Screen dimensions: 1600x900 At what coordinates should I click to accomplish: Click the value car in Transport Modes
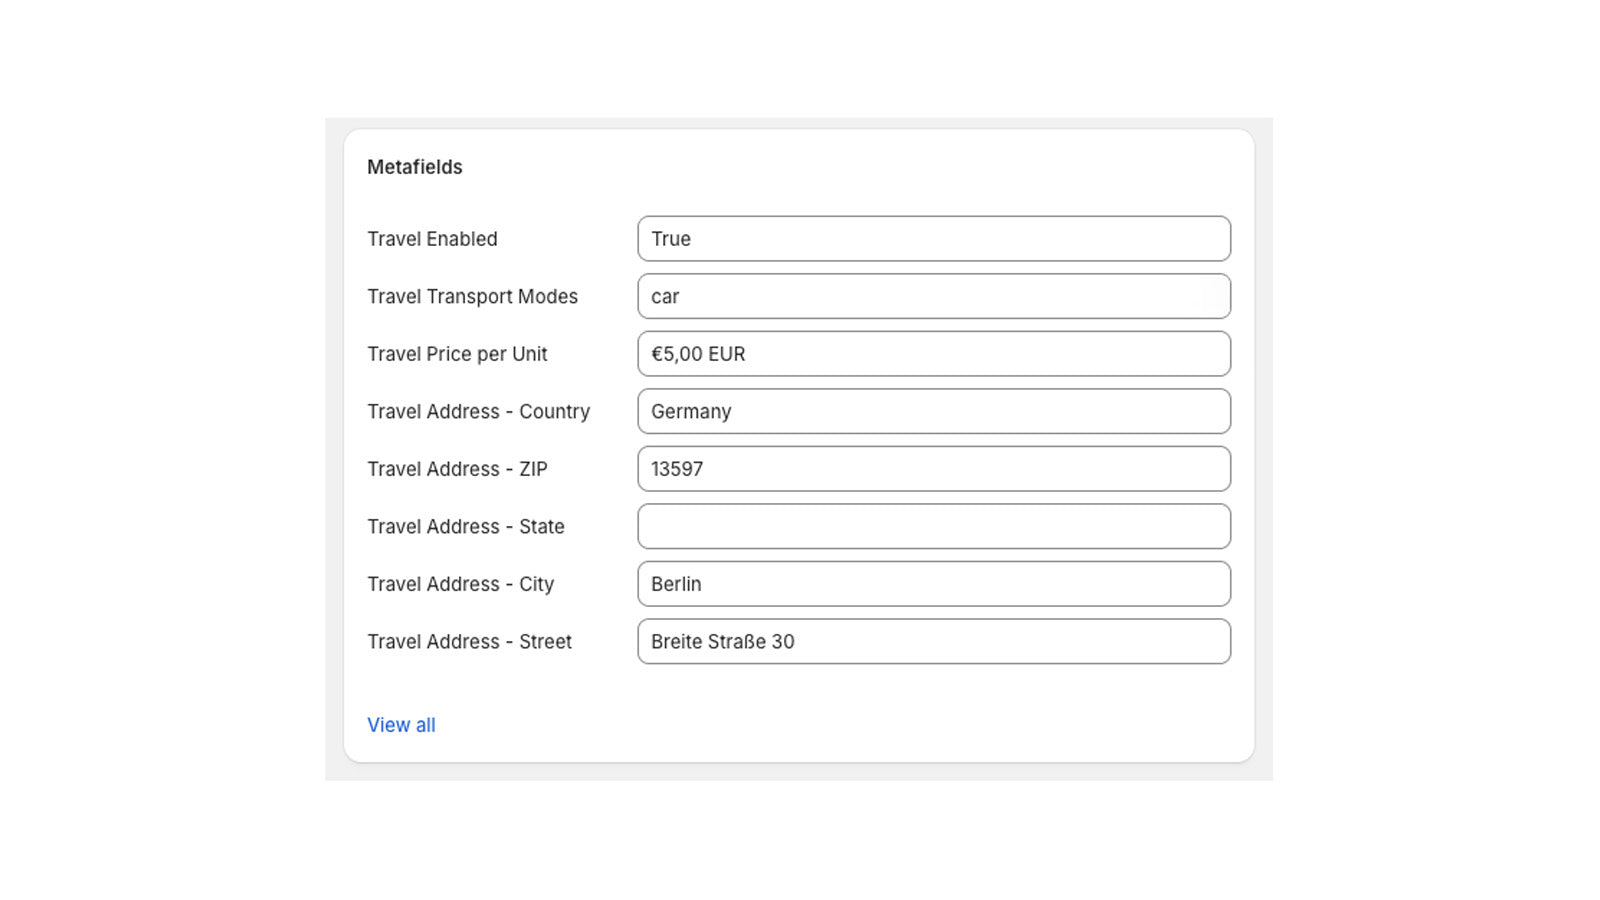click(664, 296)
